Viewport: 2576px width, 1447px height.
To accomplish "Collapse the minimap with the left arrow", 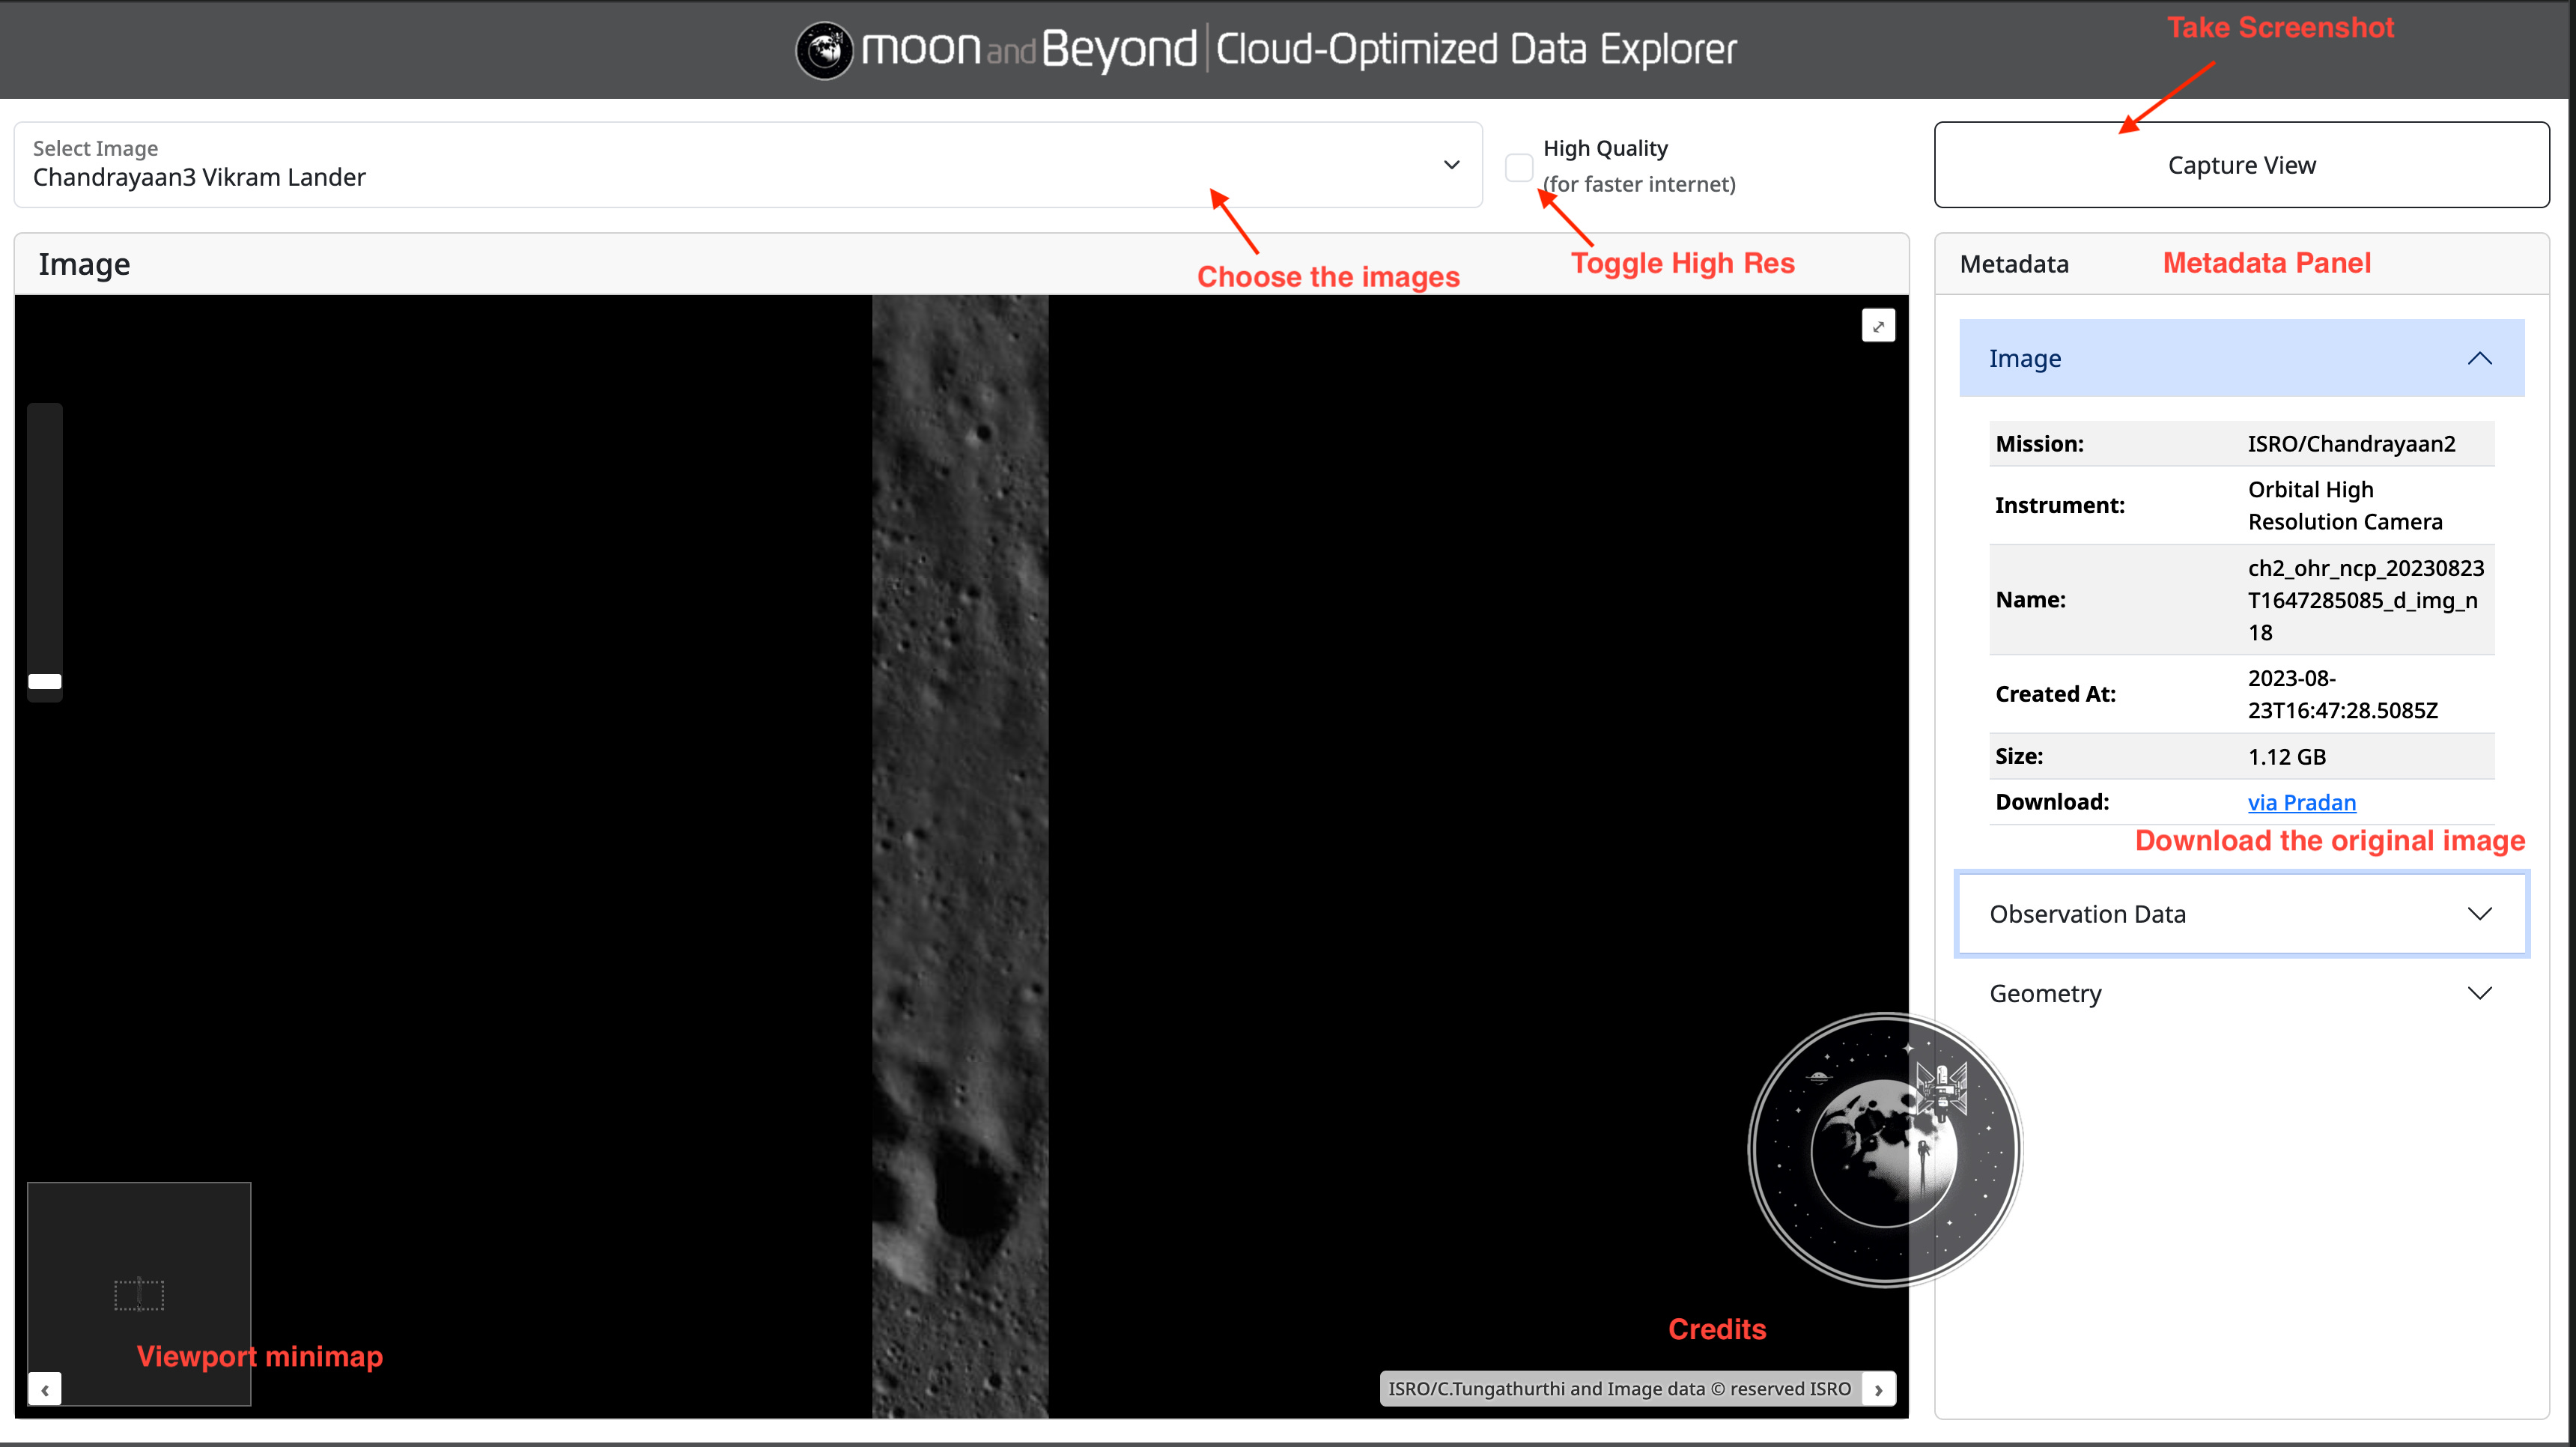I will (x=45, y=1389).
